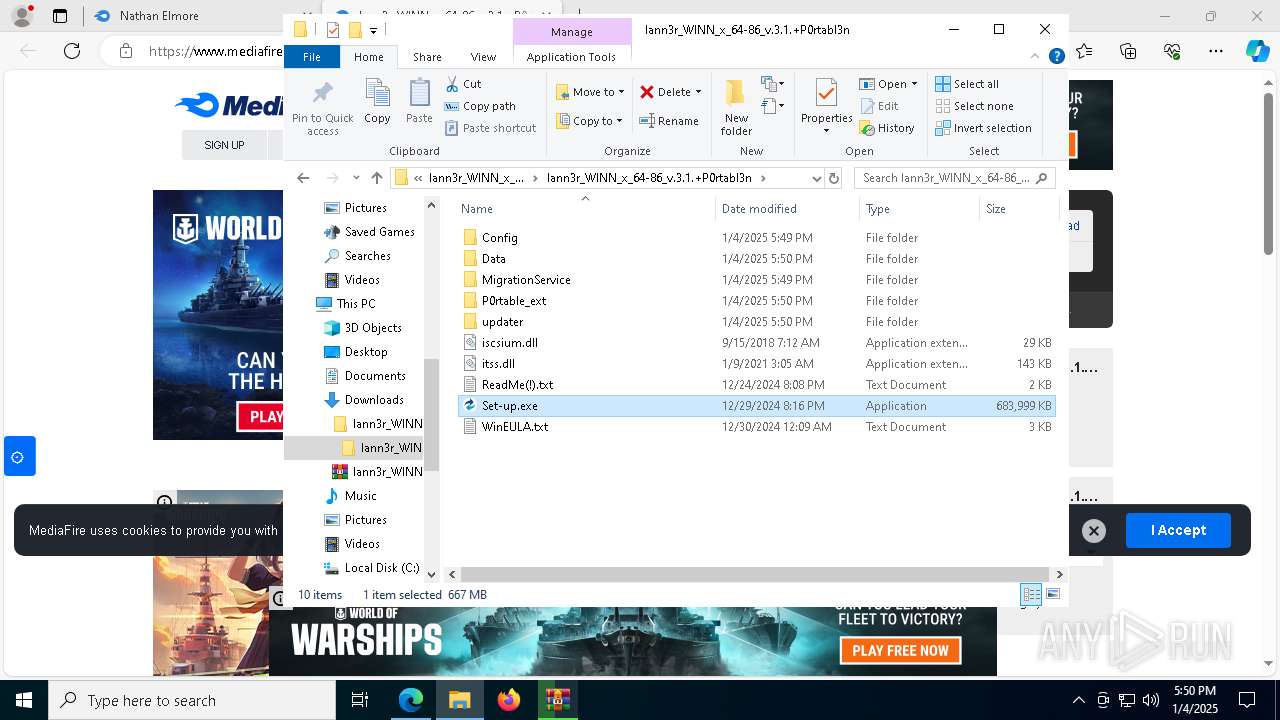This screenshot has width=1280, height=720.
Task: Select the Home ribbon tab
Action: 368,57
